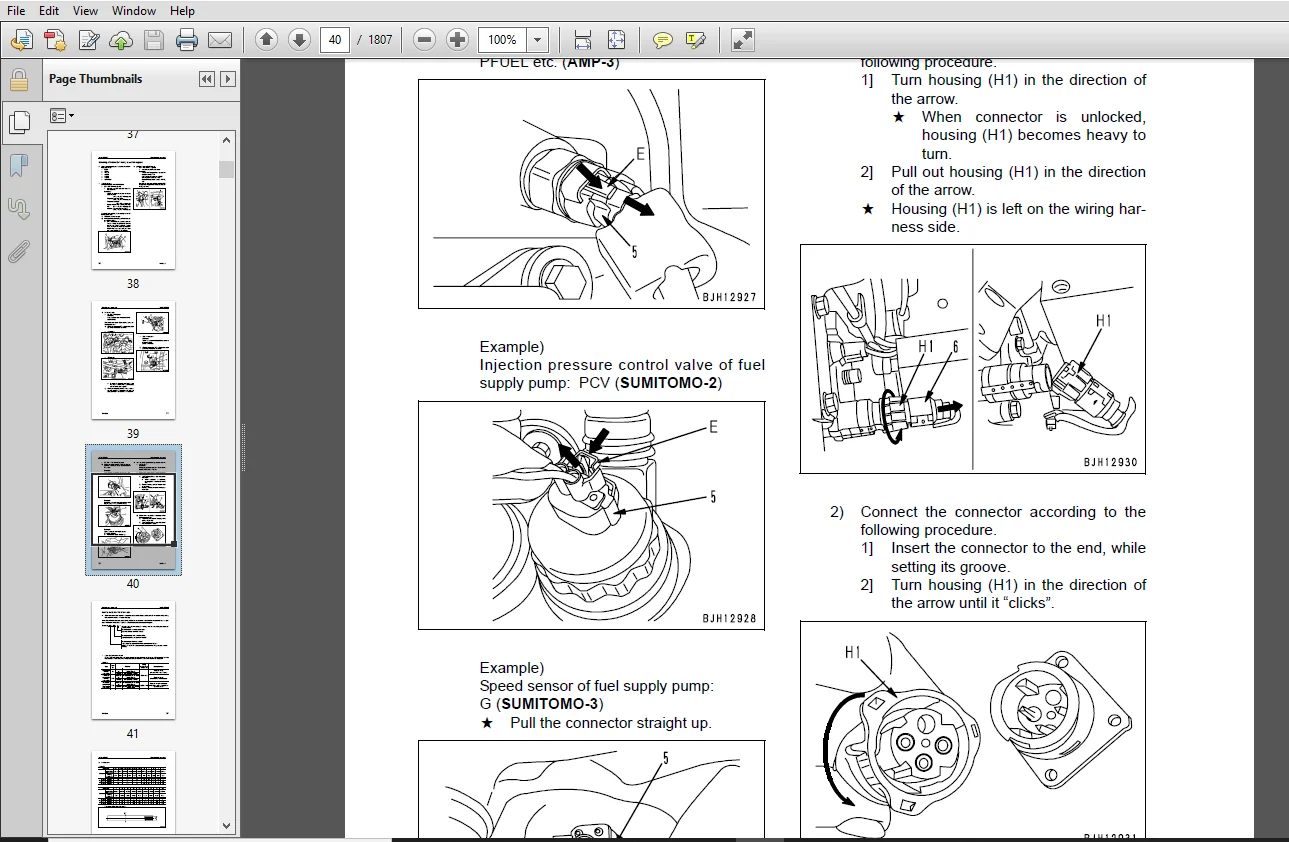1289x842 pixels.
Task: Click the email envelope icon
Action: (x=220, y=40)
